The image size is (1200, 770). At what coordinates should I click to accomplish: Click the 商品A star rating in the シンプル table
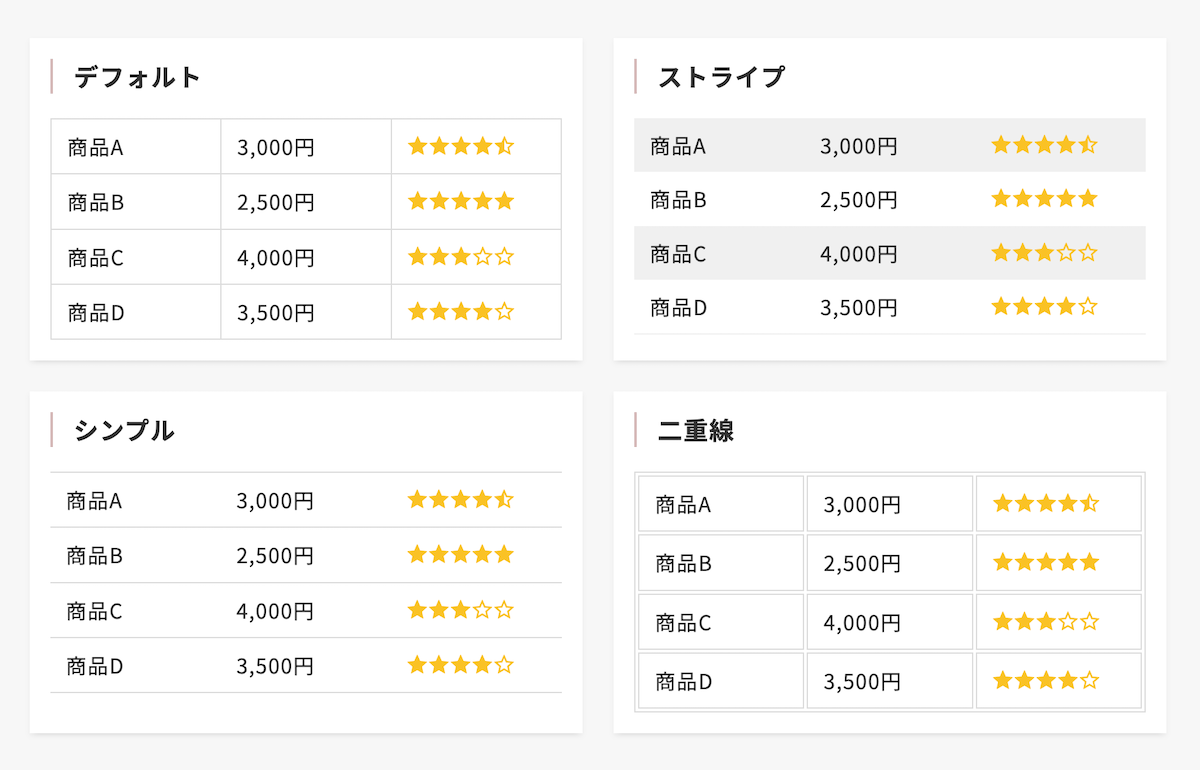[460, 499]
